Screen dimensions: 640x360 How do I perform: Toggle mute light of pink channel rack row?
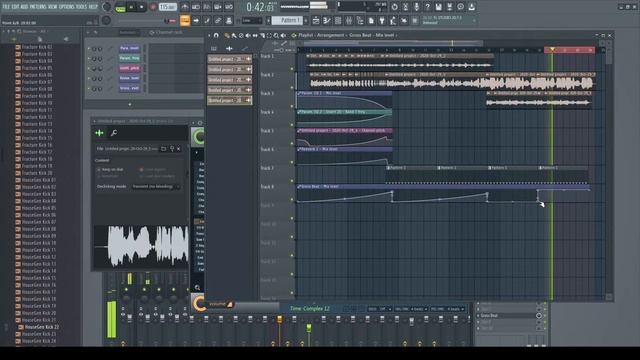(89, 69)
